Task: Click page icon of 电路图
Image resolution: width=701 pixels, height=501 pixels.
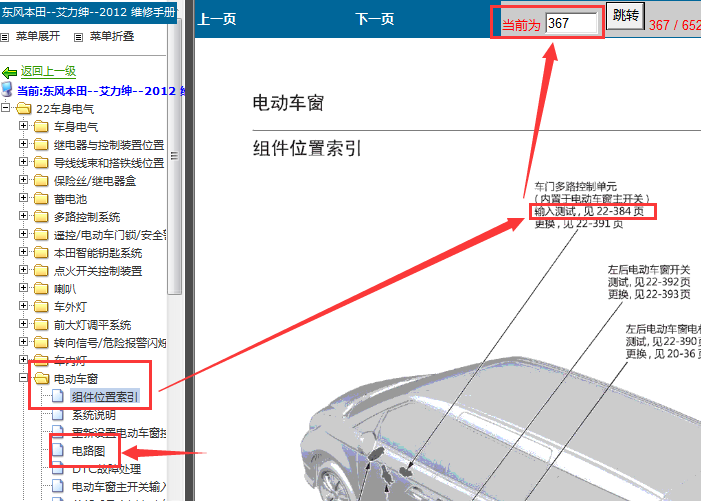Action: pyautogui.click(x=58, y=450)
